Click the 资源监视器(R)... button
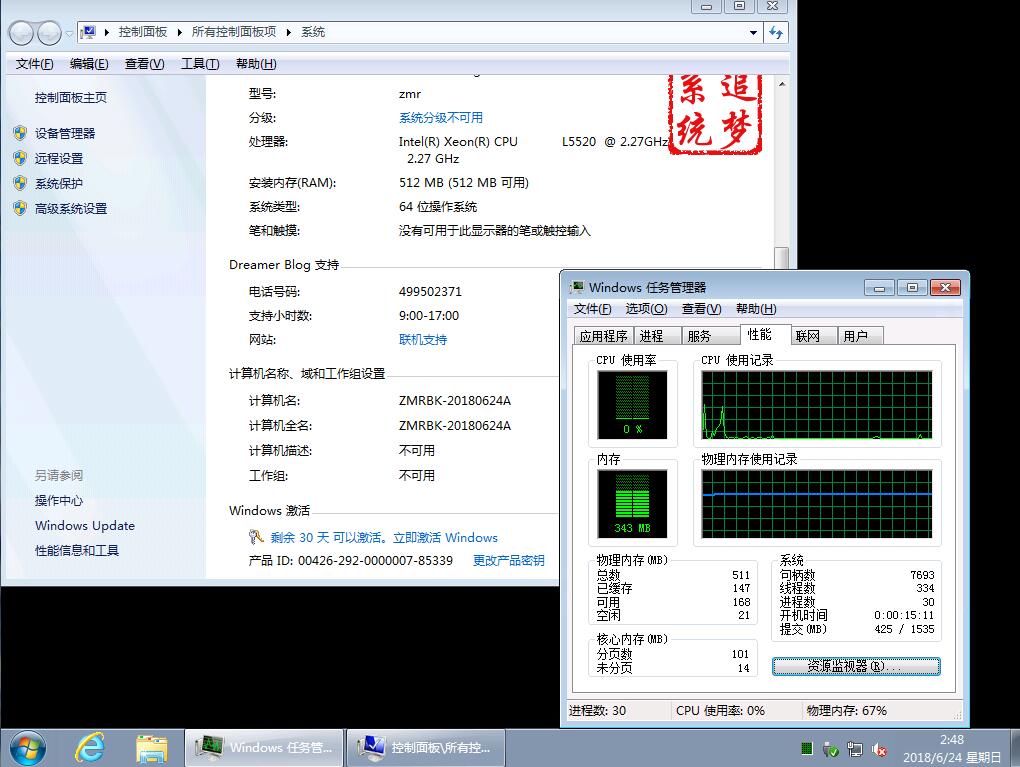Image resolution: width=1020 pixels, height=767 pixels. (856, 666)
